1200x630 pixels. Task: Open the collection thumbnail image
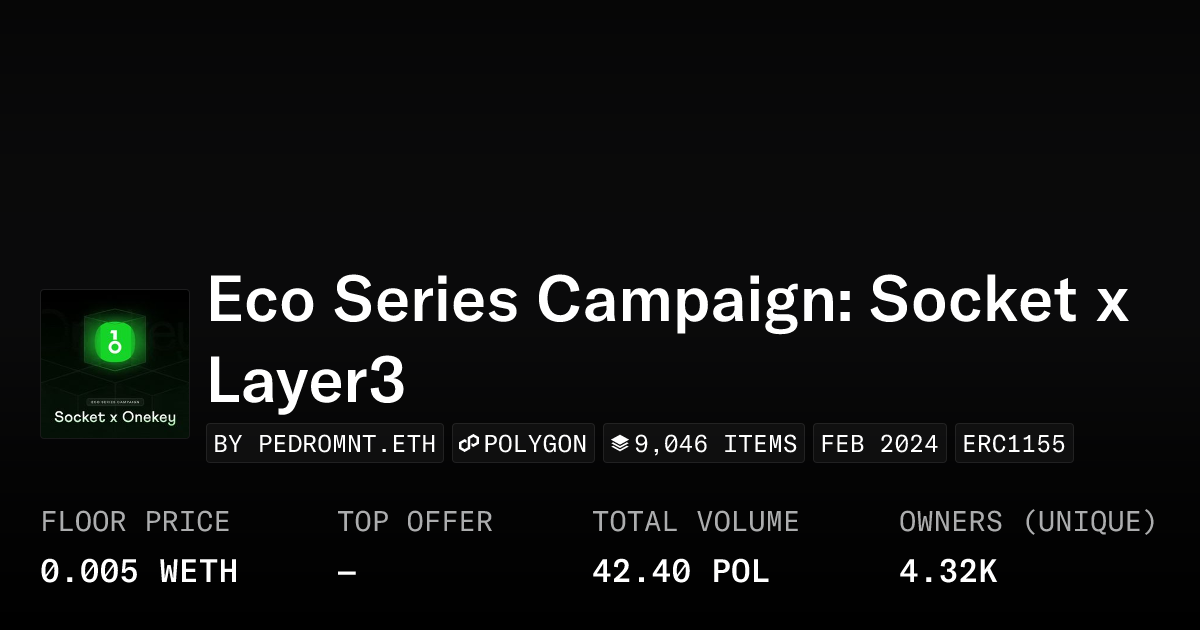point(115,364)
